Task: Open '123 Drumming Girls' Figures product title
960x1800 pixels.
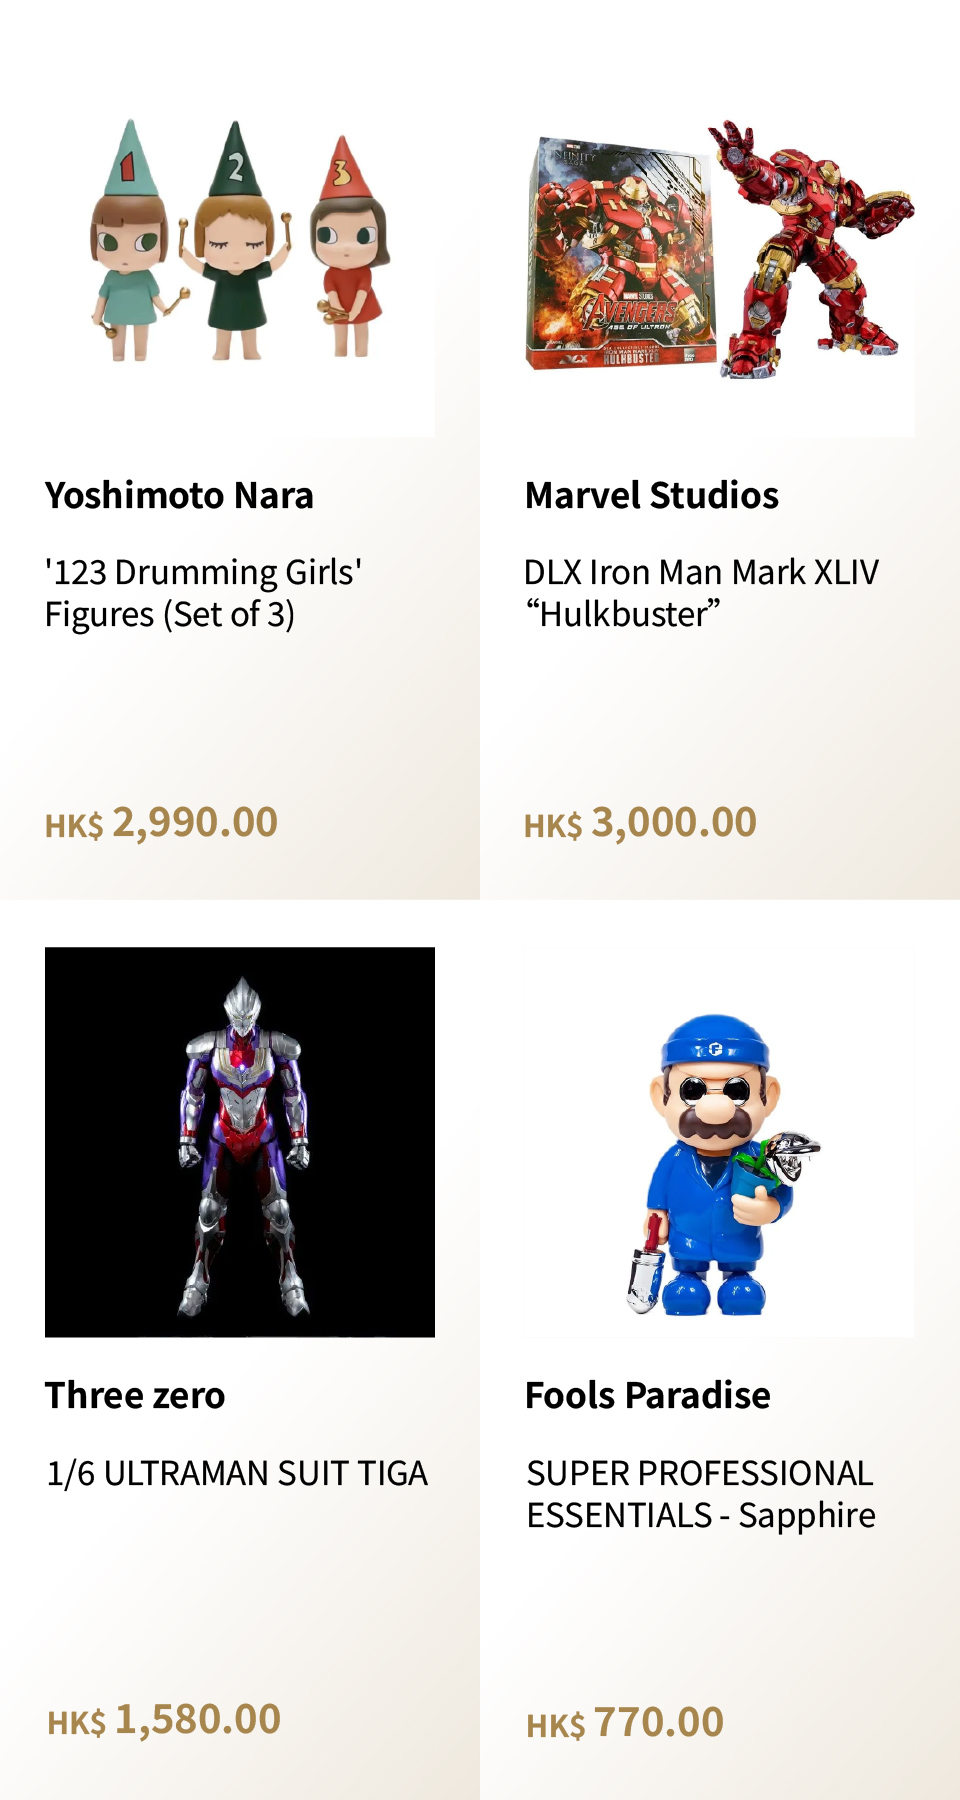Action: [x=203, y=593]
